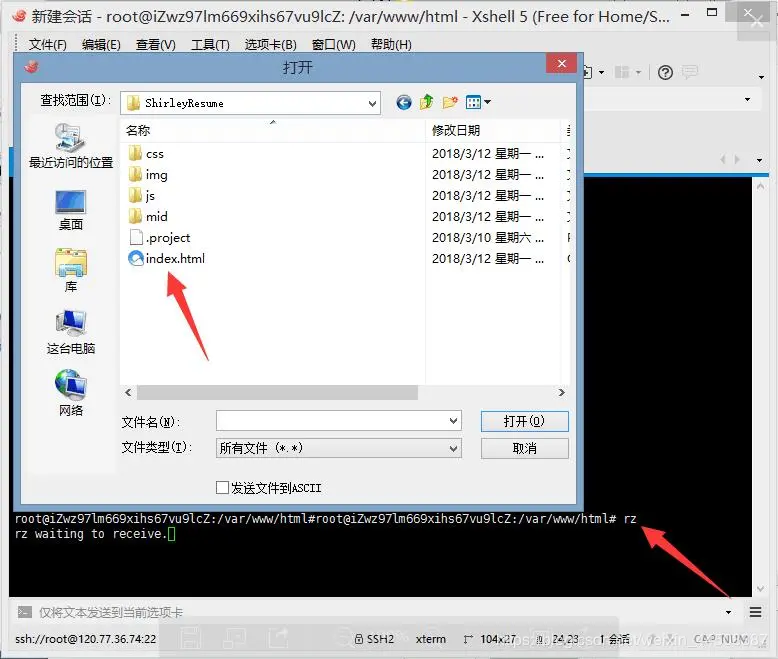Create a new folder icon

tap(450, 102)
